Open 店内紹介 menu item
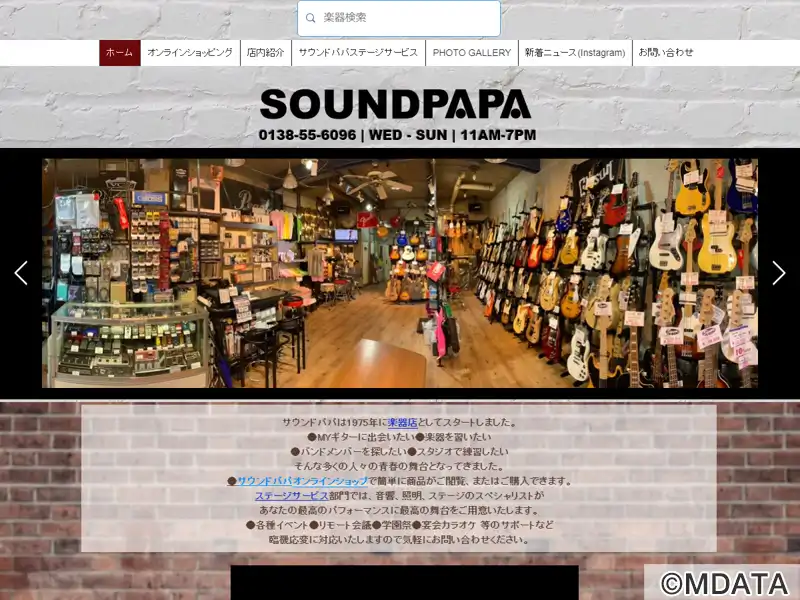Viewport: 800px width, 600px height. click(x=265, y=53)
